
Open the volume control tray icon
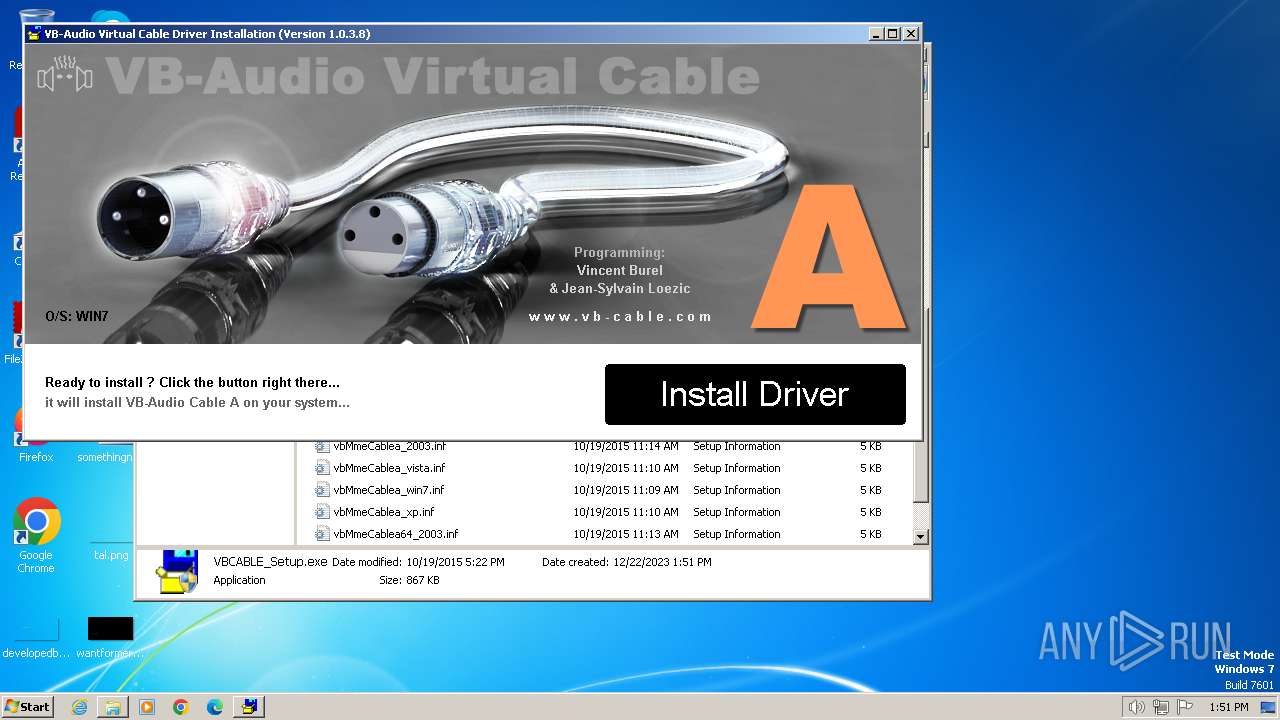pos(1136,707)
